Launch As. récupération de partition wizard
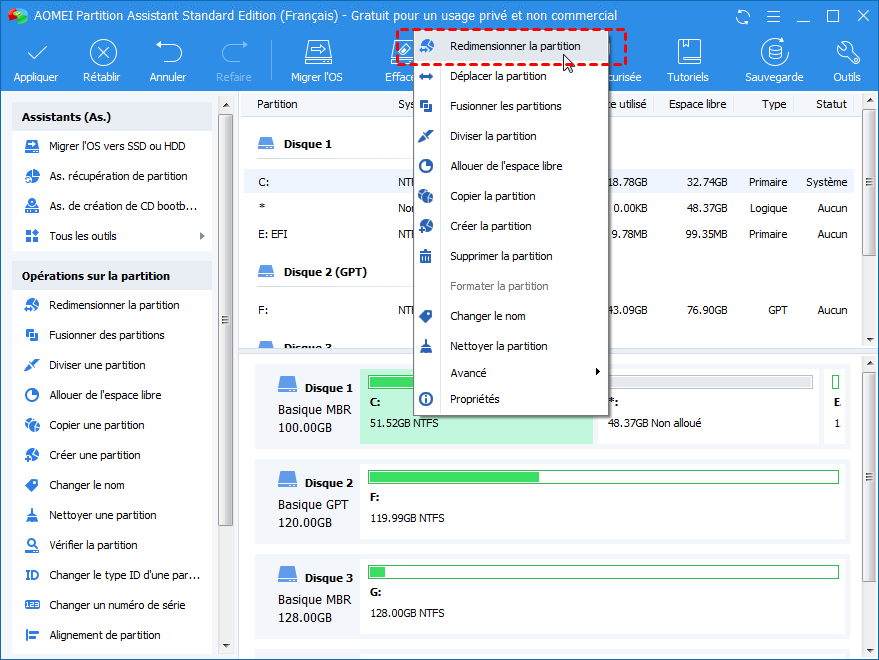Screen dimensions: 879x660 click(112, 176)
